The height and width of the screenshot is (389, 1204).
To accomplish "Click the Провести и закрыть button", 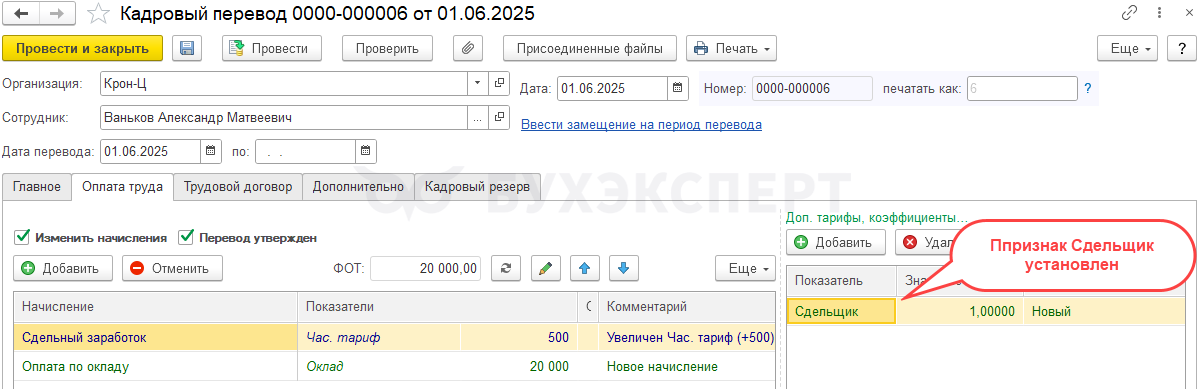I will 82,48.
